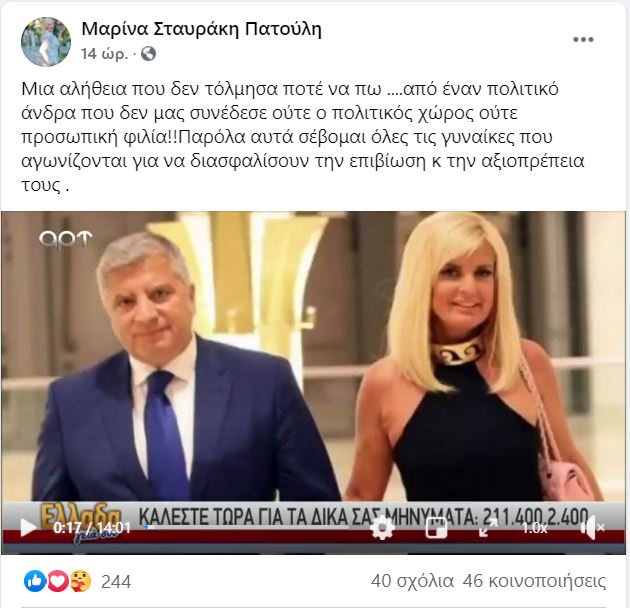The height and width of the screenshot is (608, 630).
Task: Click the 0:17 / 14:01 time display
Action: pos(92,528)
